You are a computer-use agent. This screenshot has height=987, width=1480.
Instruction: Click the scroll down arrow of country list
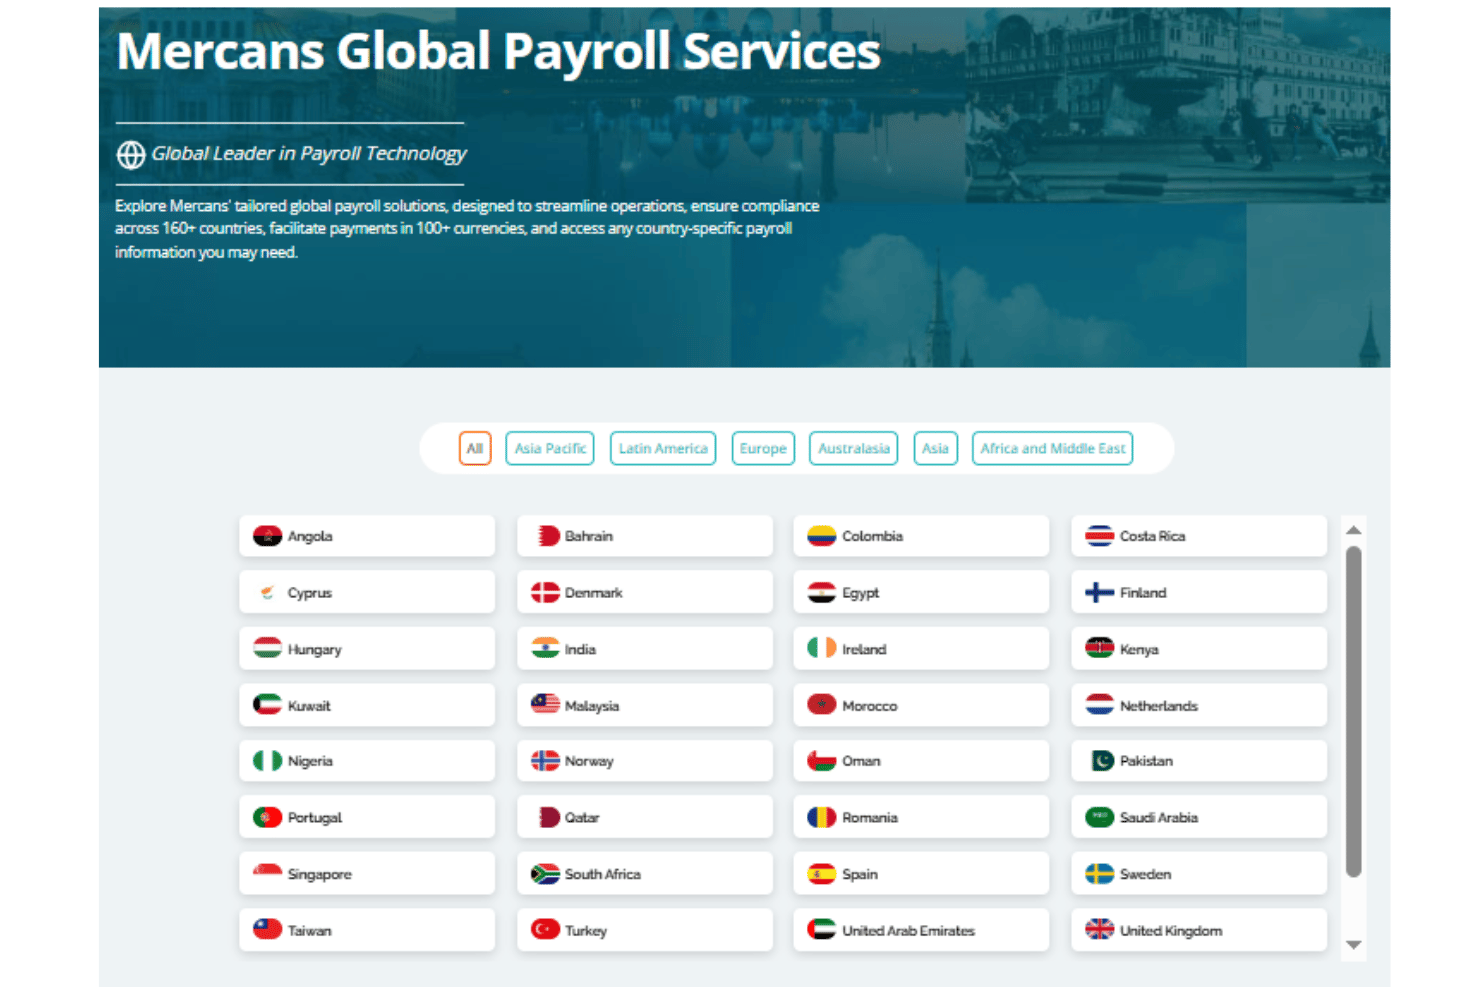click(1353, 944)
